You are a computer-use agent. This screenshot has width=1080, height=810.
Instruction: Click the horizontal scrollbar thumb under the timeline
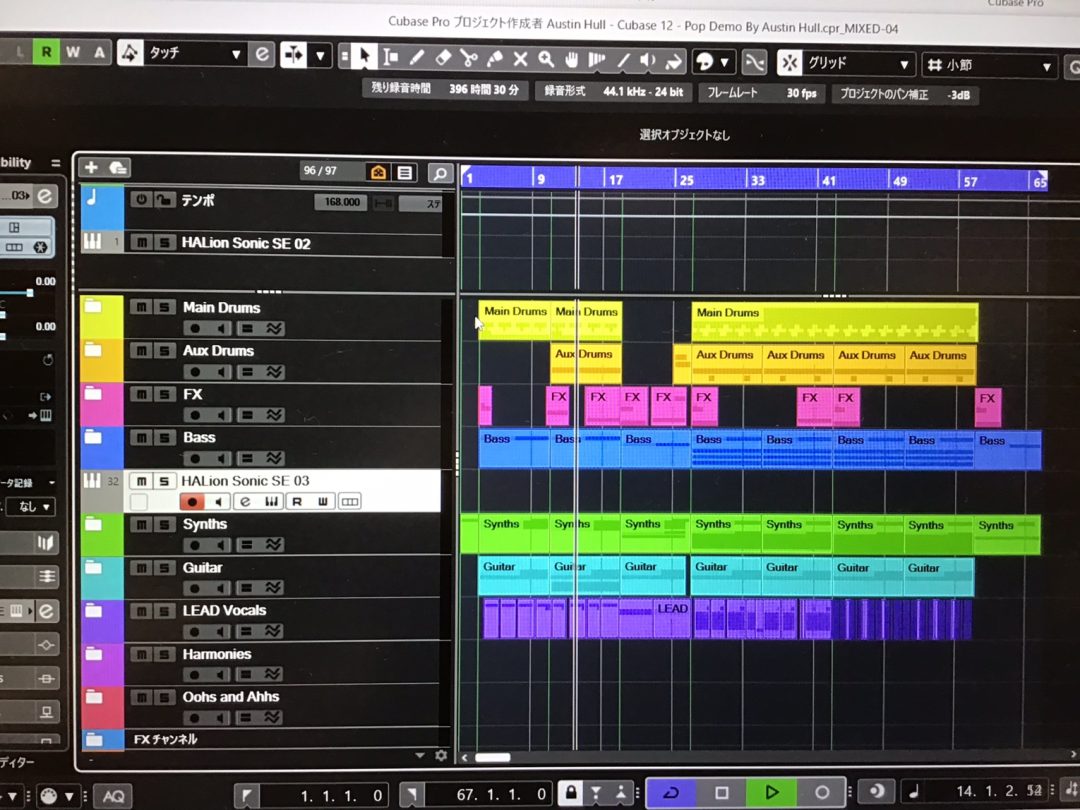[x=492, y=758]
